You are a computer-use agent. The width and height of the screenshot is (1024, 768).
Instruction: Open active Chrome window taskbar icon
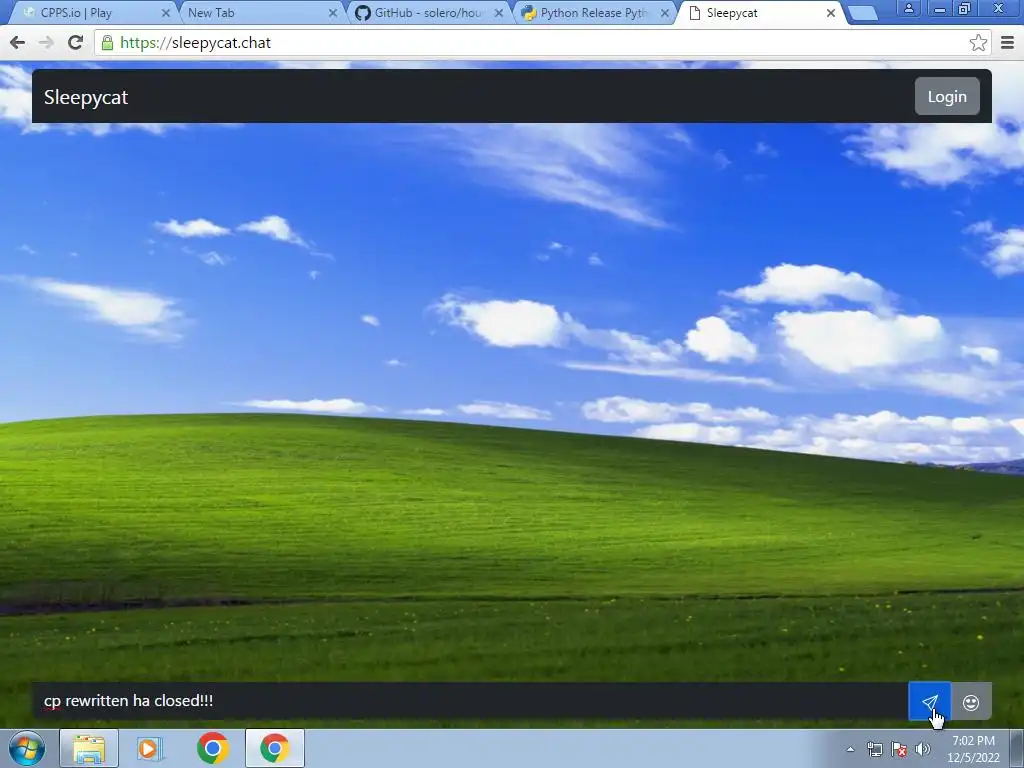point(275,748)
